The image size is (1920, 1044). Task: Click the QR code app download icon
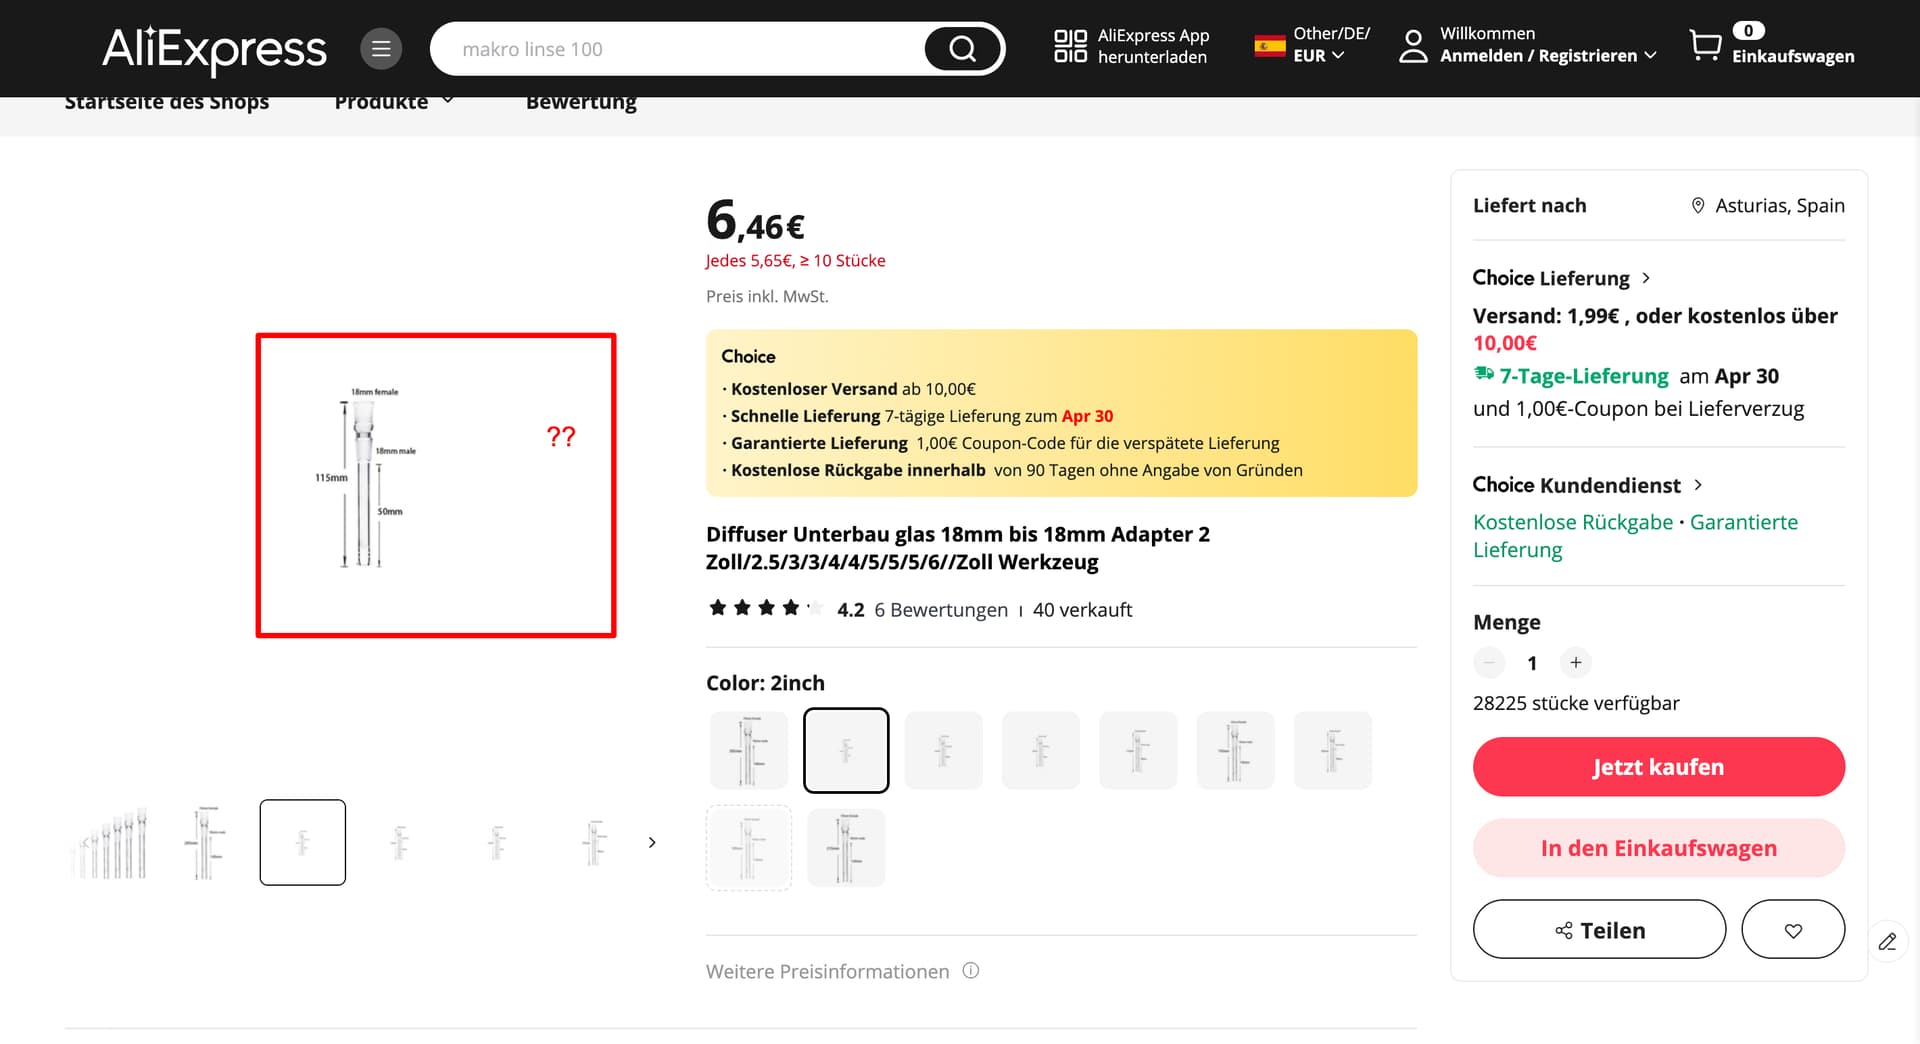(x=1070, y=46)
